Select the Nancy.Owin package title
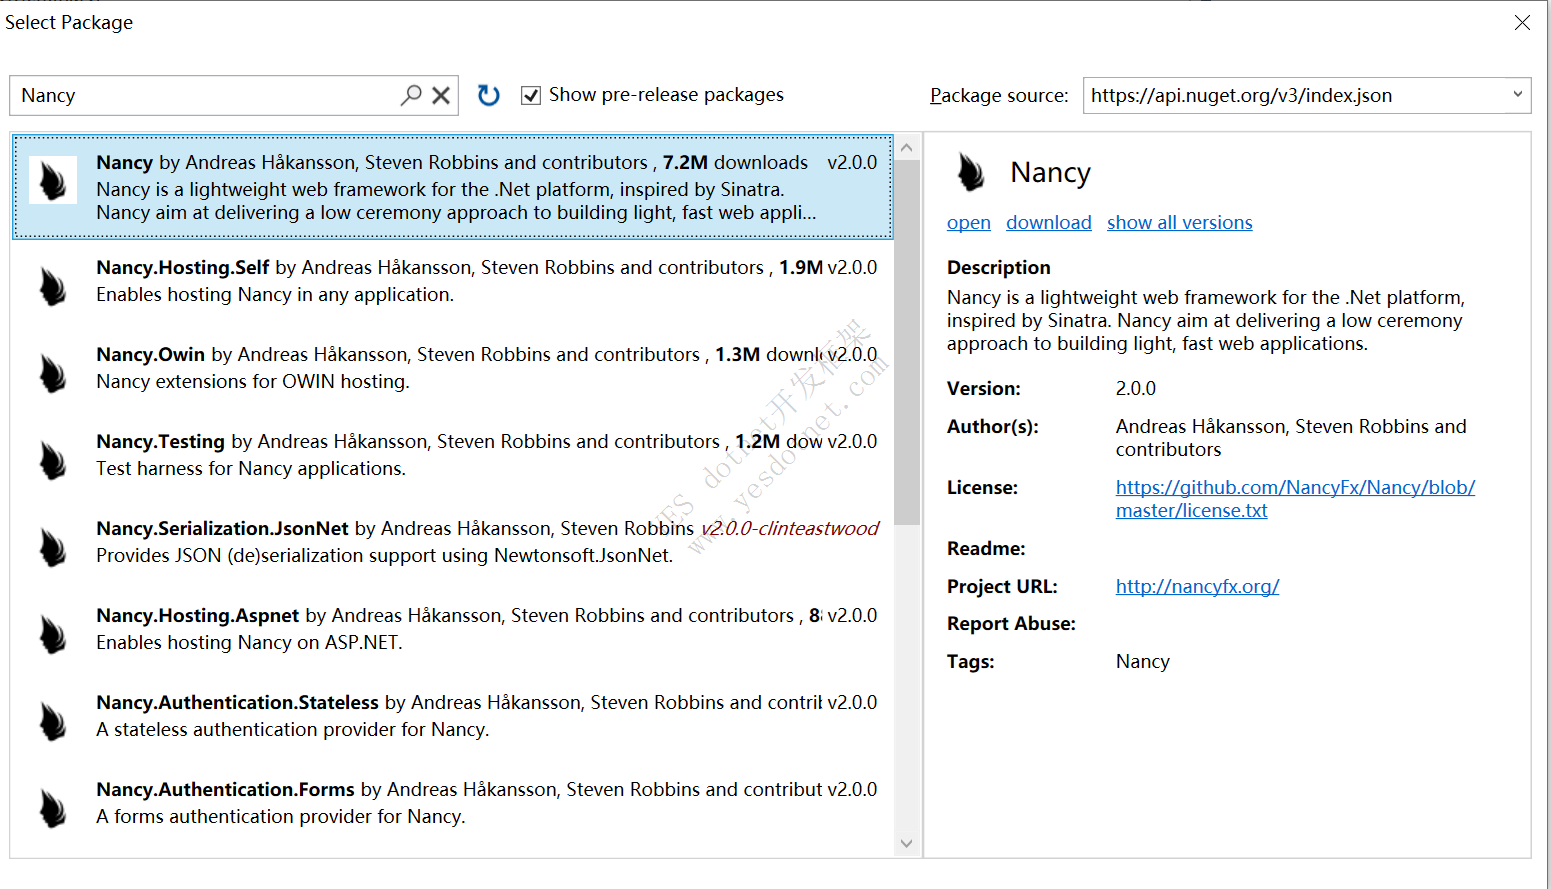The width and height of the screenshot is (1551, 889). point(151,354)
